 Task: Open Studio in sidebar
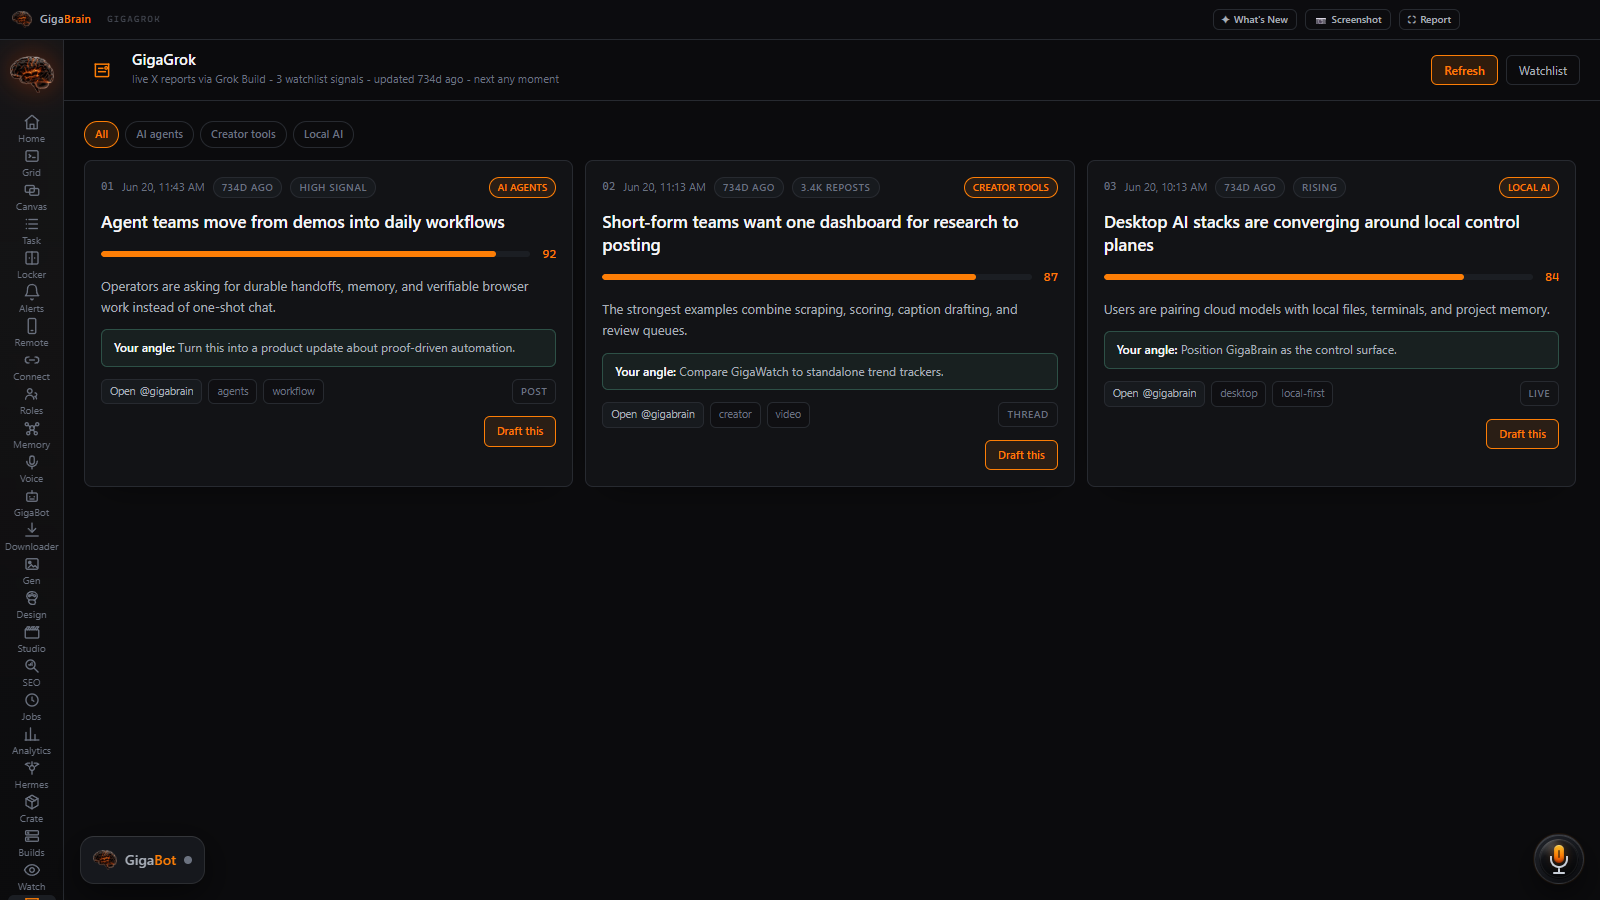pos(31,638)
